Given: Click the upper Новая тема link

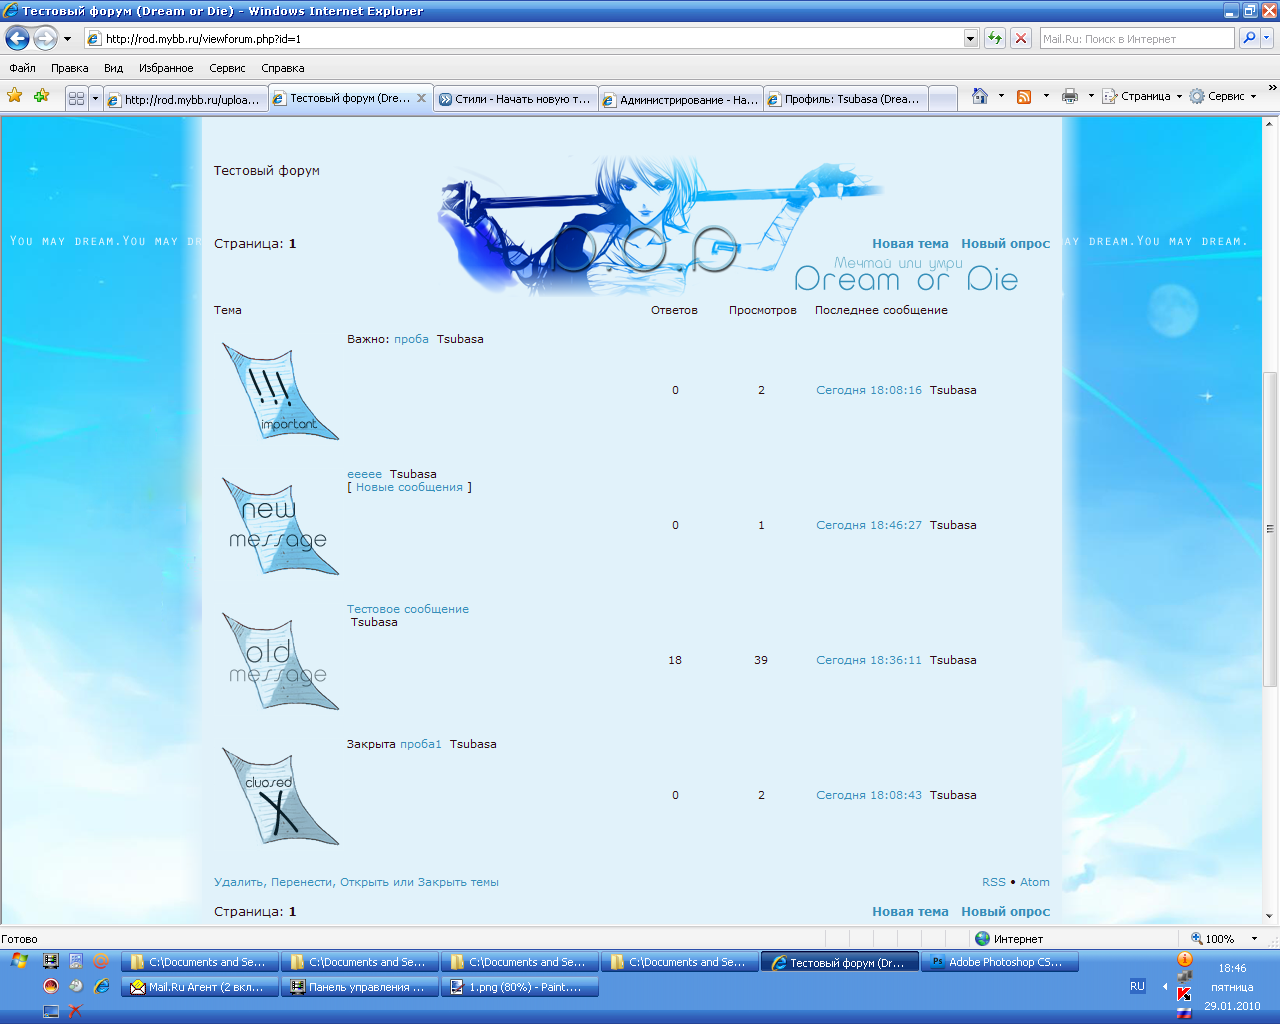Looking at the screenshot, I should coord(910,243).
